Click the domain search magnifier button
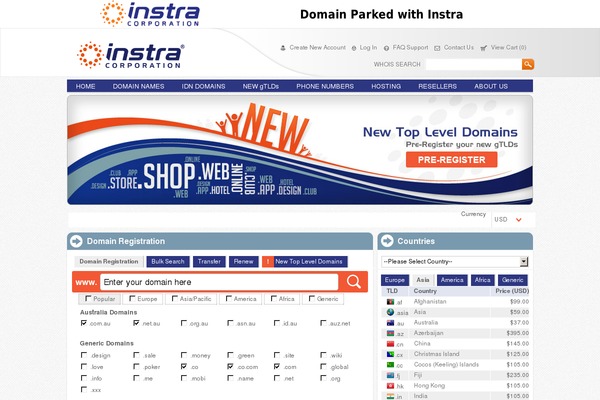 coord(353,282)
